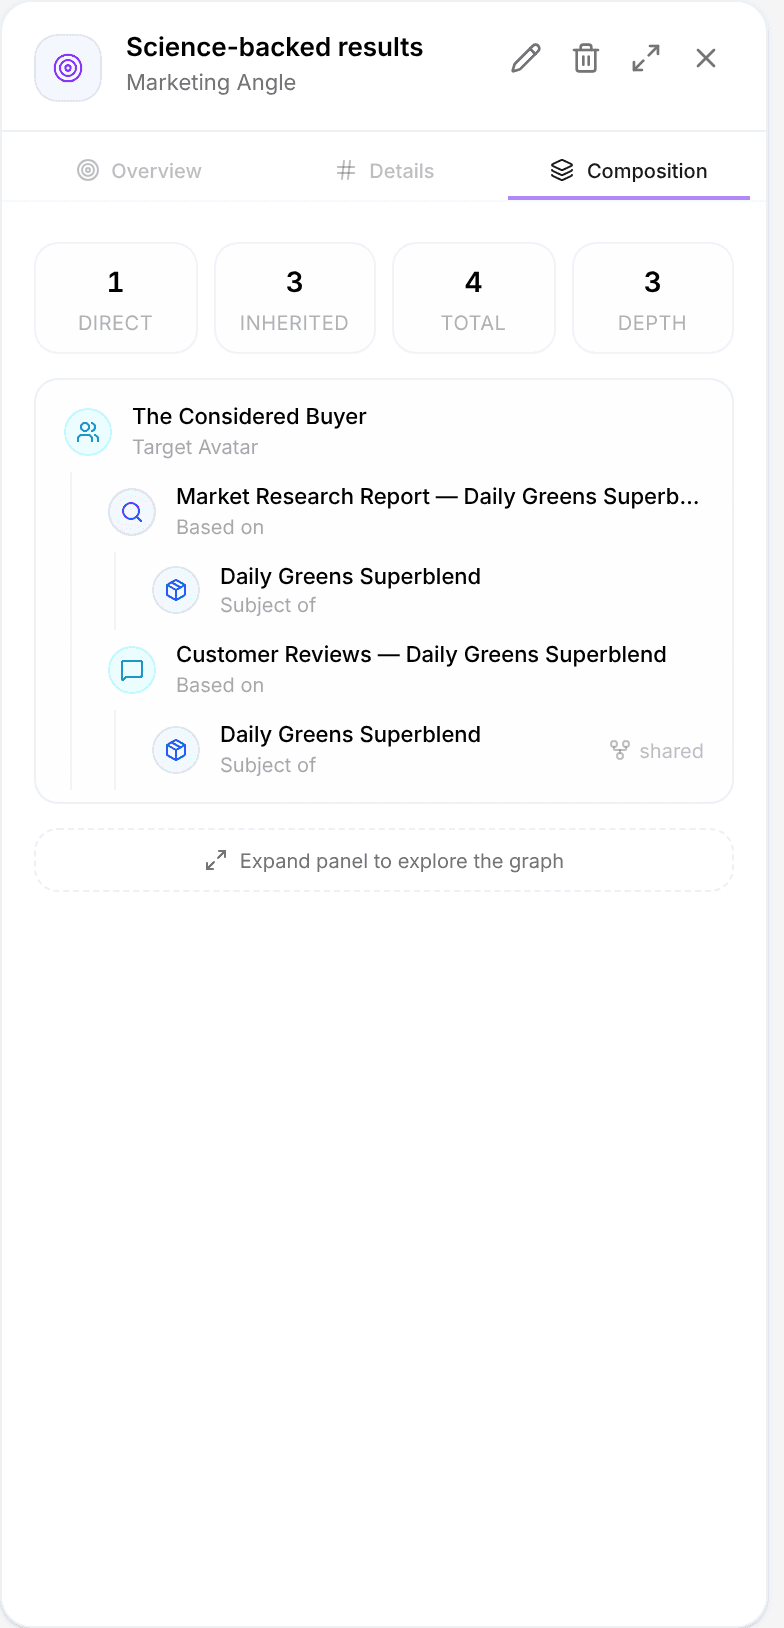Viewport: 784px width, 1628px height.
Task: Click the pencil edit icon
Action: point(526,58)
